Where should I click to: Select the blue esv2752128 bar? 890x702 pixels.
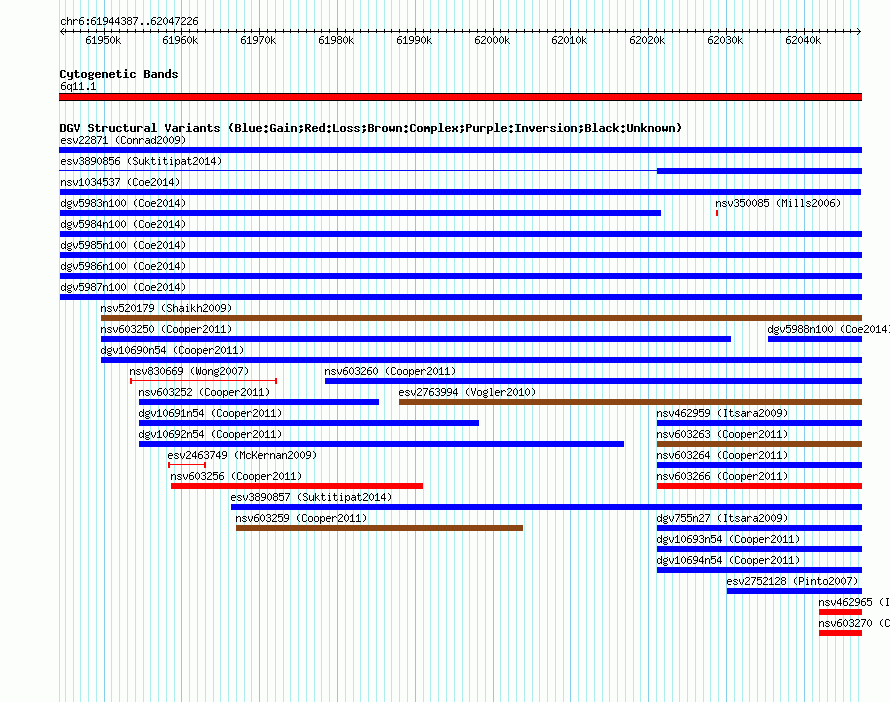[x=795, y=591]
